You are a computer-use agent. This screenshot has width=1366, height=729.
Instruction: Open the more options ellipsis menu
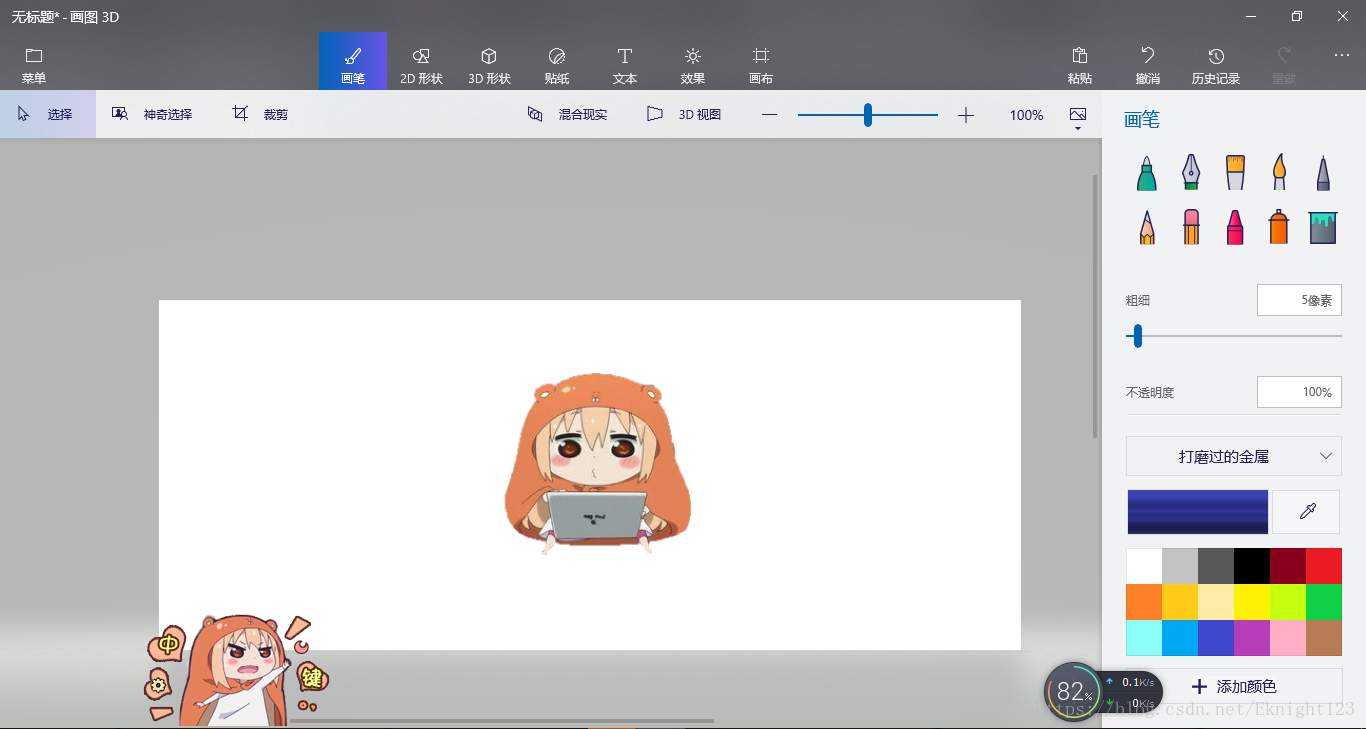tap(1342, 56)
